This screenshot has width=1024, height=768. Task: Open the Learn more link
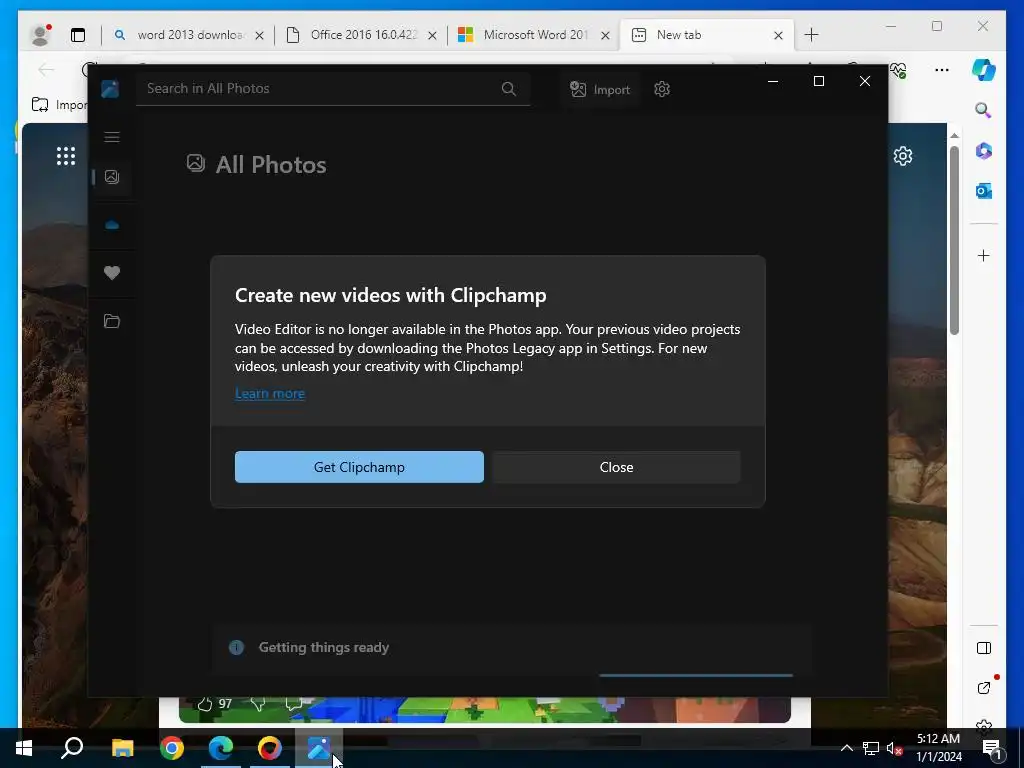(x=270, y=393)
